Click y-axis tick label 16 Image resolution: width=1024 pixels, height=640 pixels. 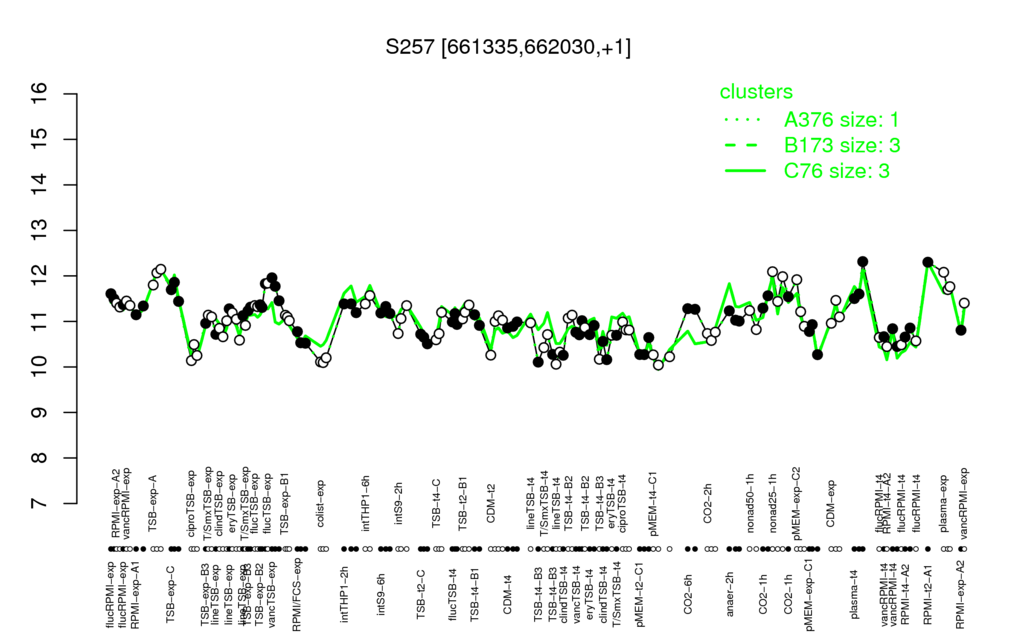[x=39, y=94]
